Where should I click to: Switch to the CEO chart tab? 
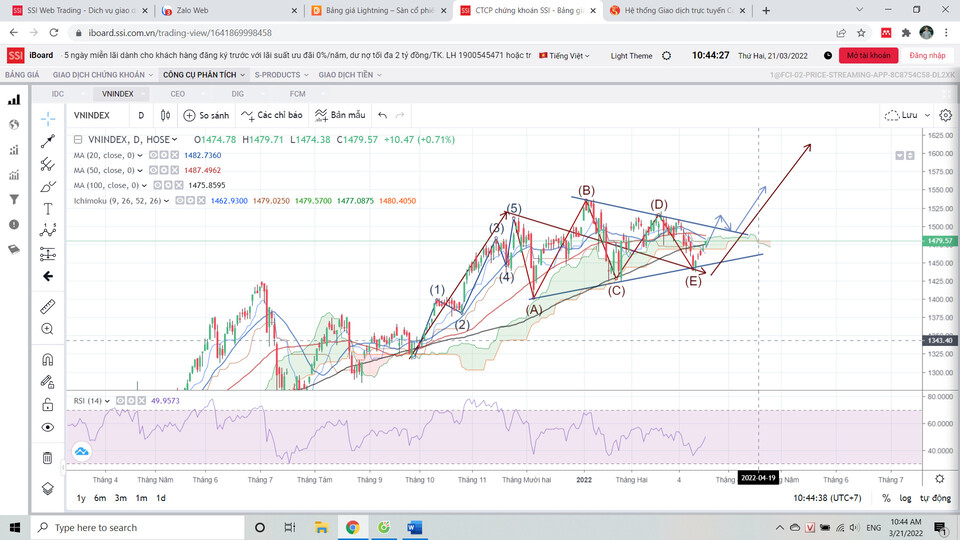click(x=177, y=94)
